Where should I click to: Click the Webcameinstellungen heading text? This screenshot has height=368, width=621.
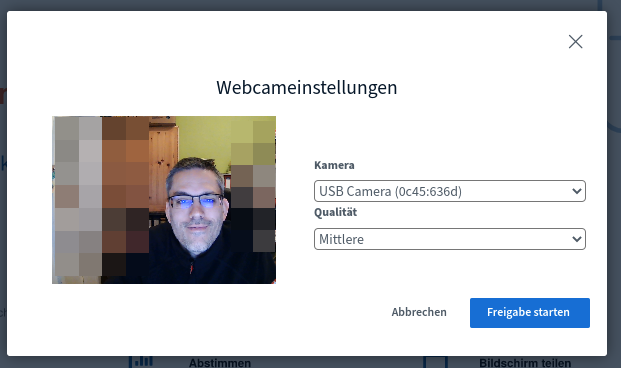307,88
